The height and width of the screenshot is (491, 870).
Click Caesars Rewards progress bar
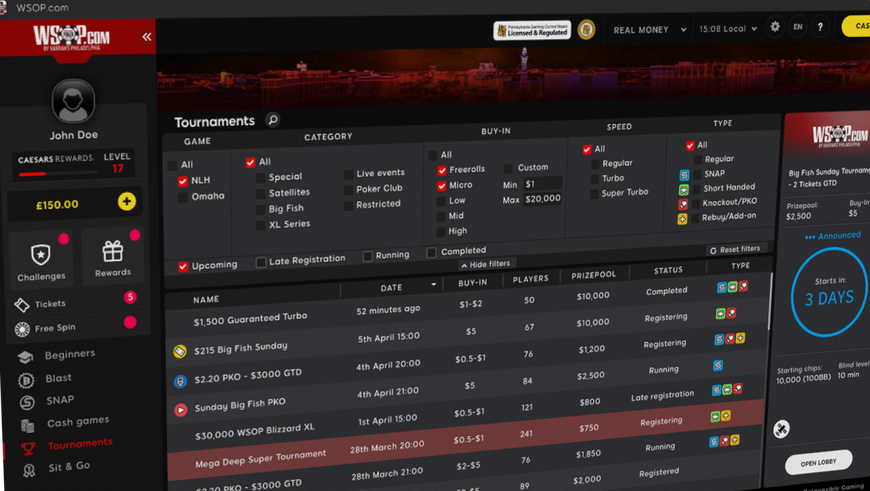tap(58, 174)
